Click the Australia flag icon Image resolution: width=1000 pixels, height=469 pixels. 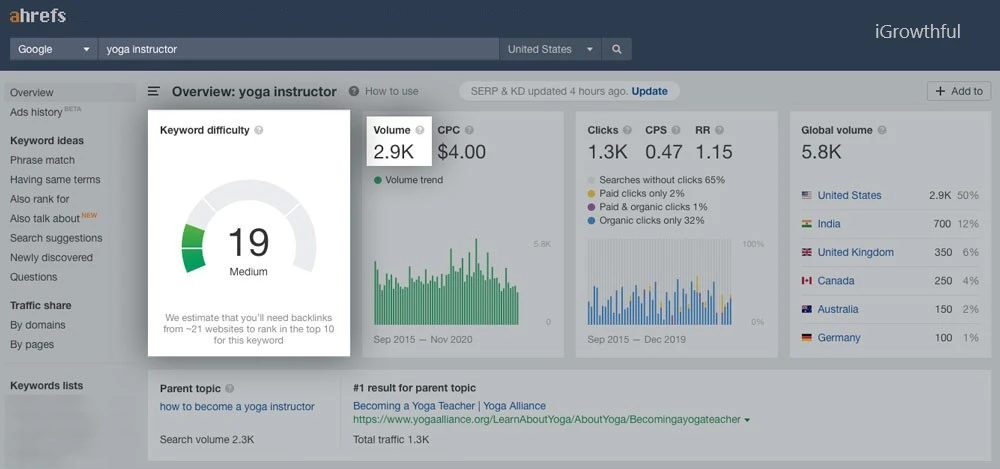(807, 309)
